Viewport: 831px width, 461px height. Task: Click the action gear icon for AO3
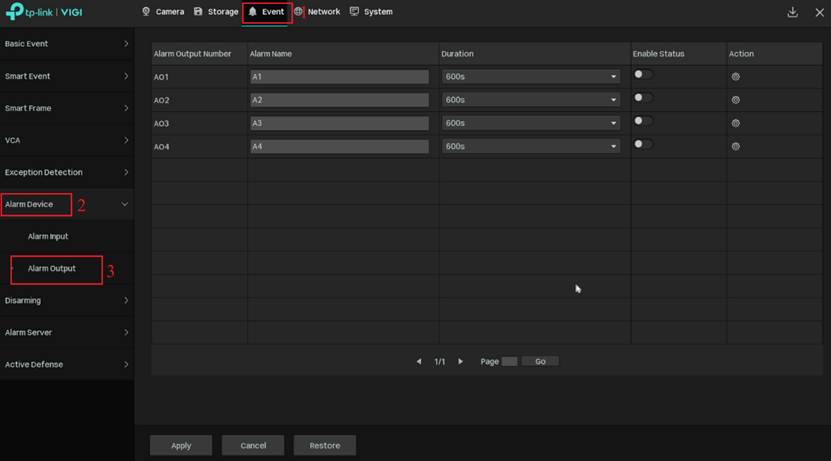[x=735, y=123]
